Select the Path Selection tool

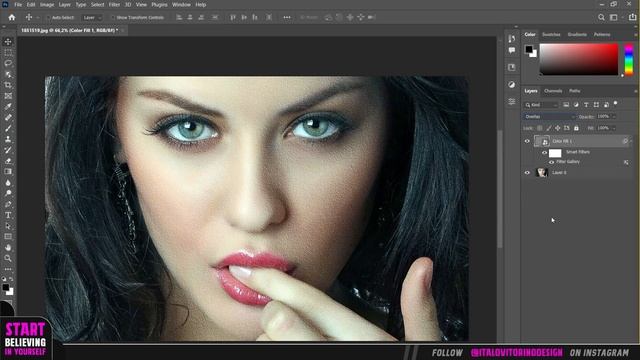8,226
